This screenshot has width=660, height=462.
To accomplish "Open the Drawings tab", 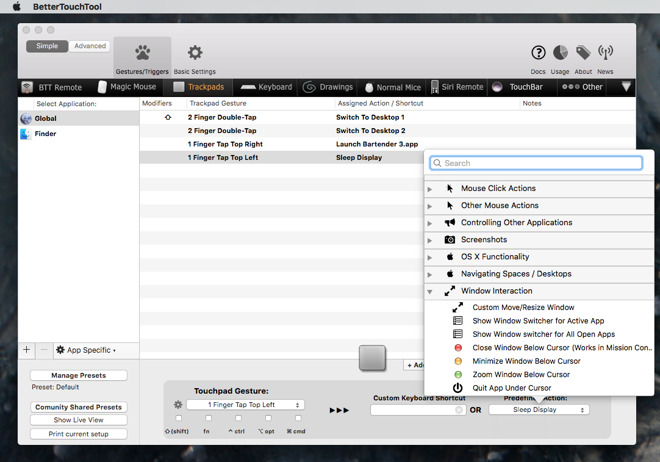I will click(x=328, y=87).
